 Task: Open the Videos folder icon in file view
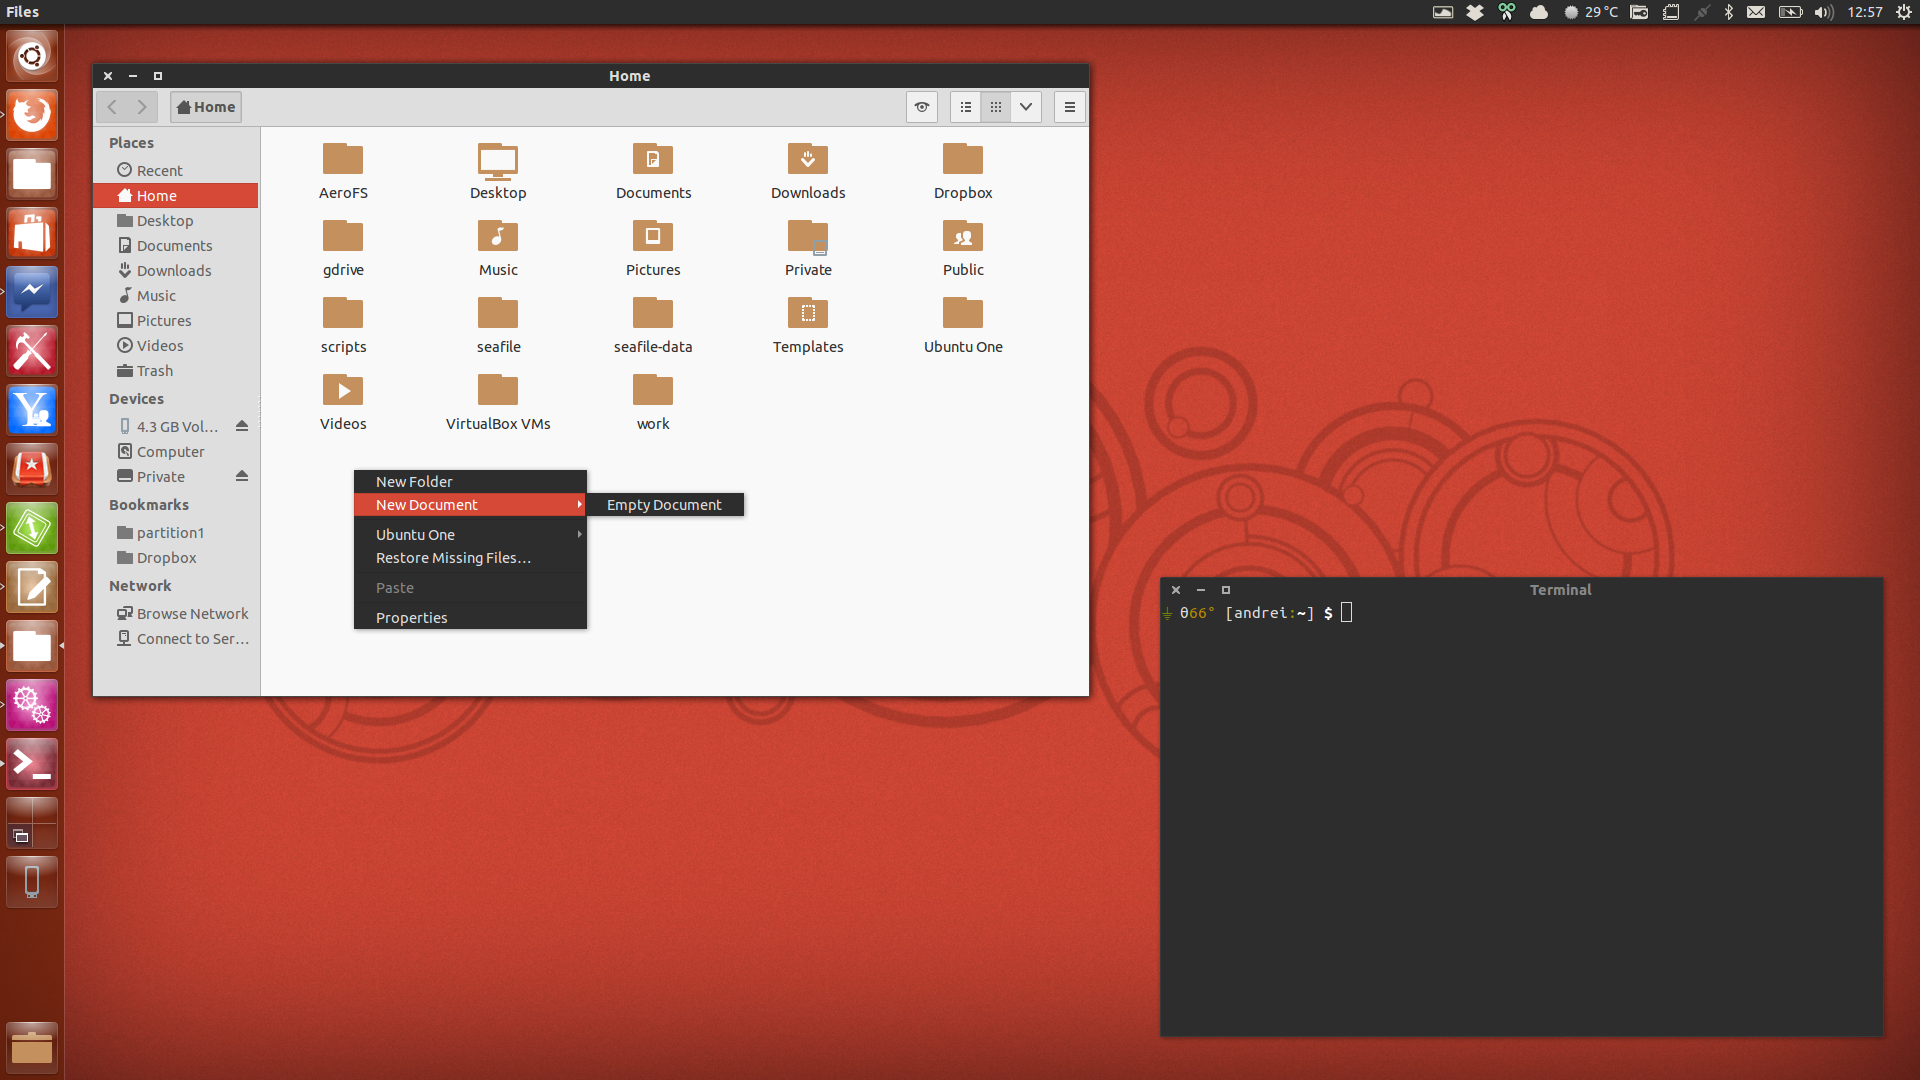343,391
